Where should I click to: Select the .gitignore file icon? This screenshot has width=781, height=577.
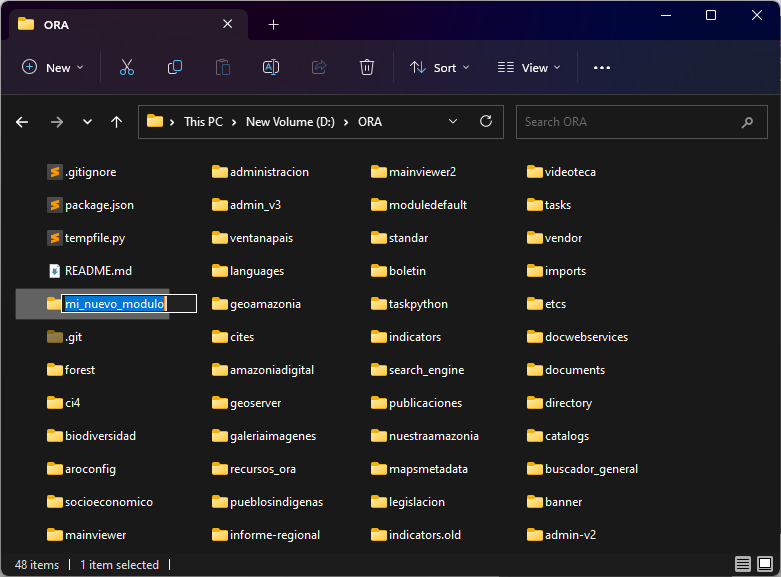[55, 172]
